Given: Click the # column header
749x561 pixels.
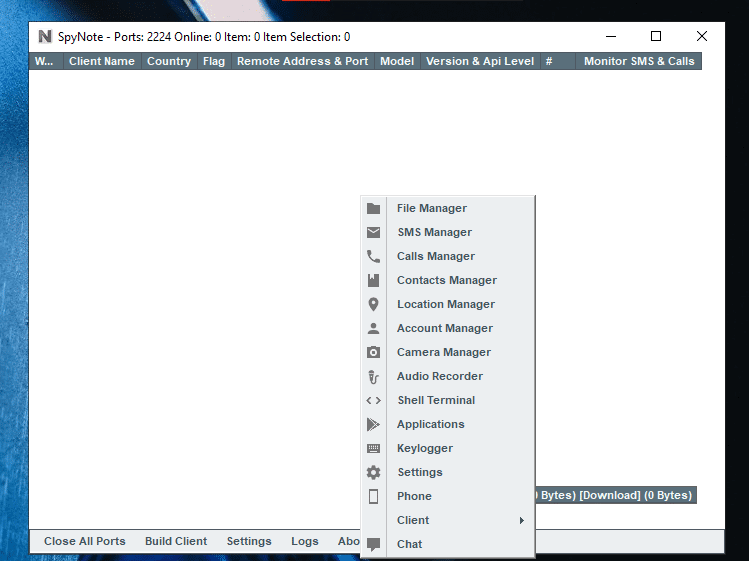Looking at the screenshot, I should click(x=558, y=61).
